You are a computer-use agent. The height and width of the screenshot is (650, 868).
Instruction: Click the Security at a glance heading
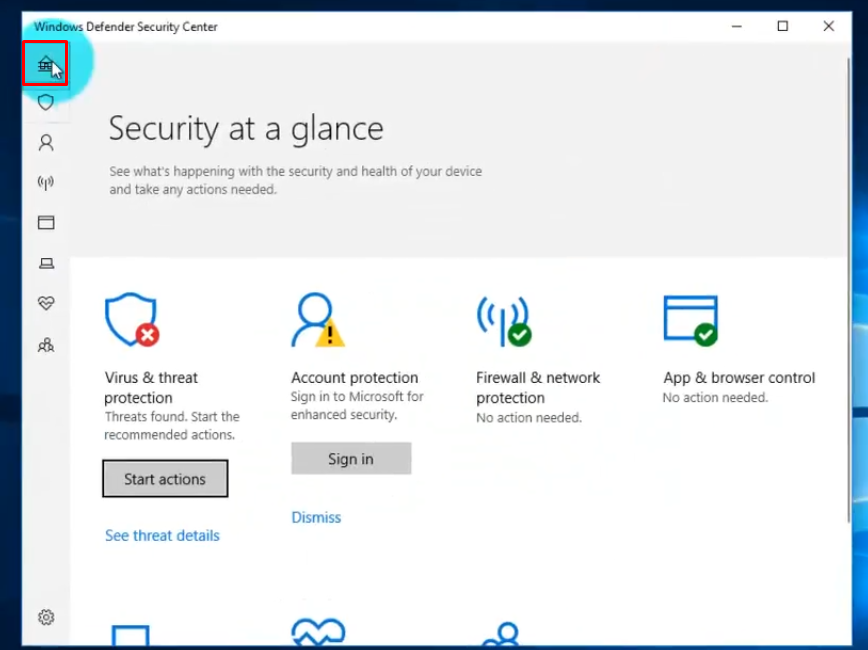tap(246, 128)
